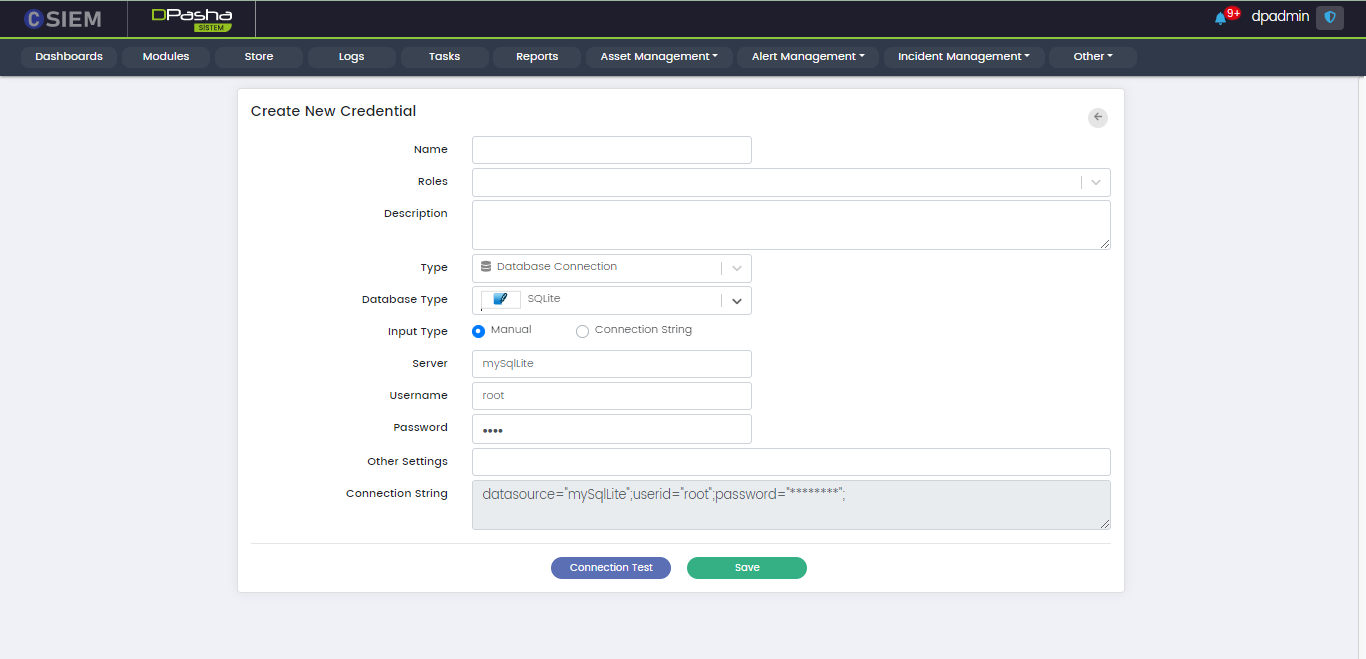Open the Dashboards menu item

[69, 57]
